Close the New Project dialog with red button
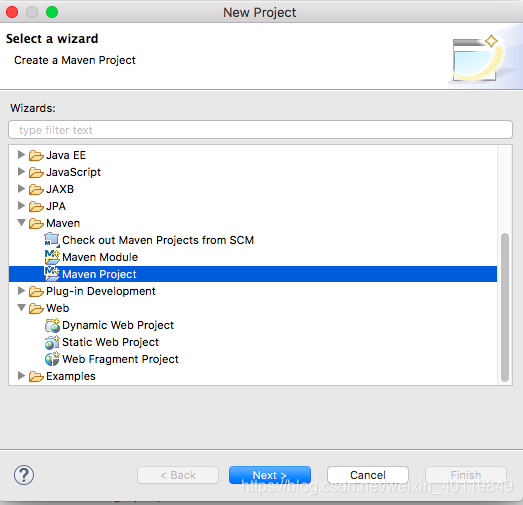 12,12
